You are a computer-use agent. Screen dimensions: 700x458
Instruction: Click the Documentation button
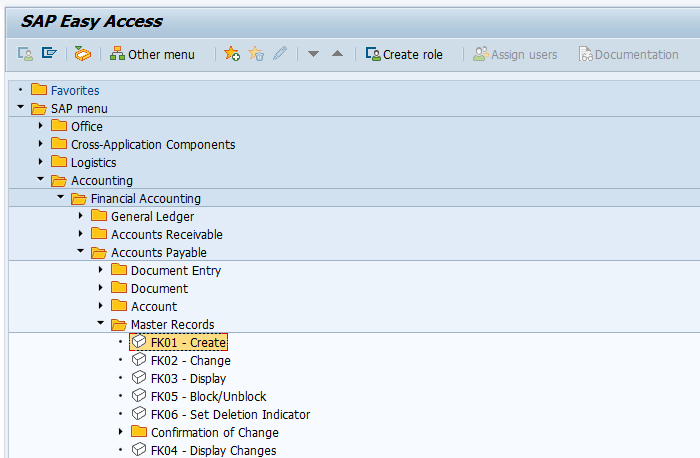coord(629,54)
